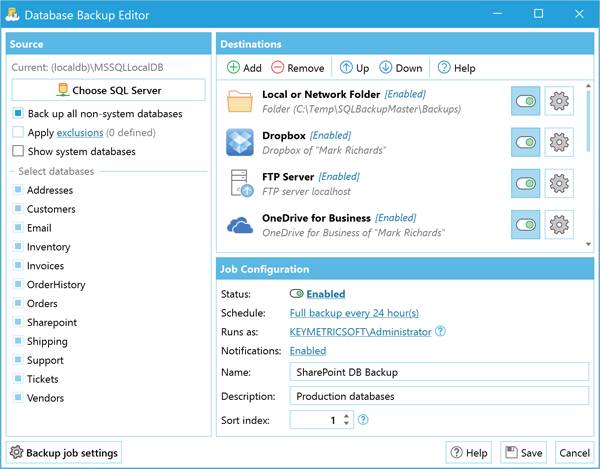Open settings gear for Dropbox destination
The height and width of the screenshot is (469, 600).
pyautogui.click(x=559, y=142)
